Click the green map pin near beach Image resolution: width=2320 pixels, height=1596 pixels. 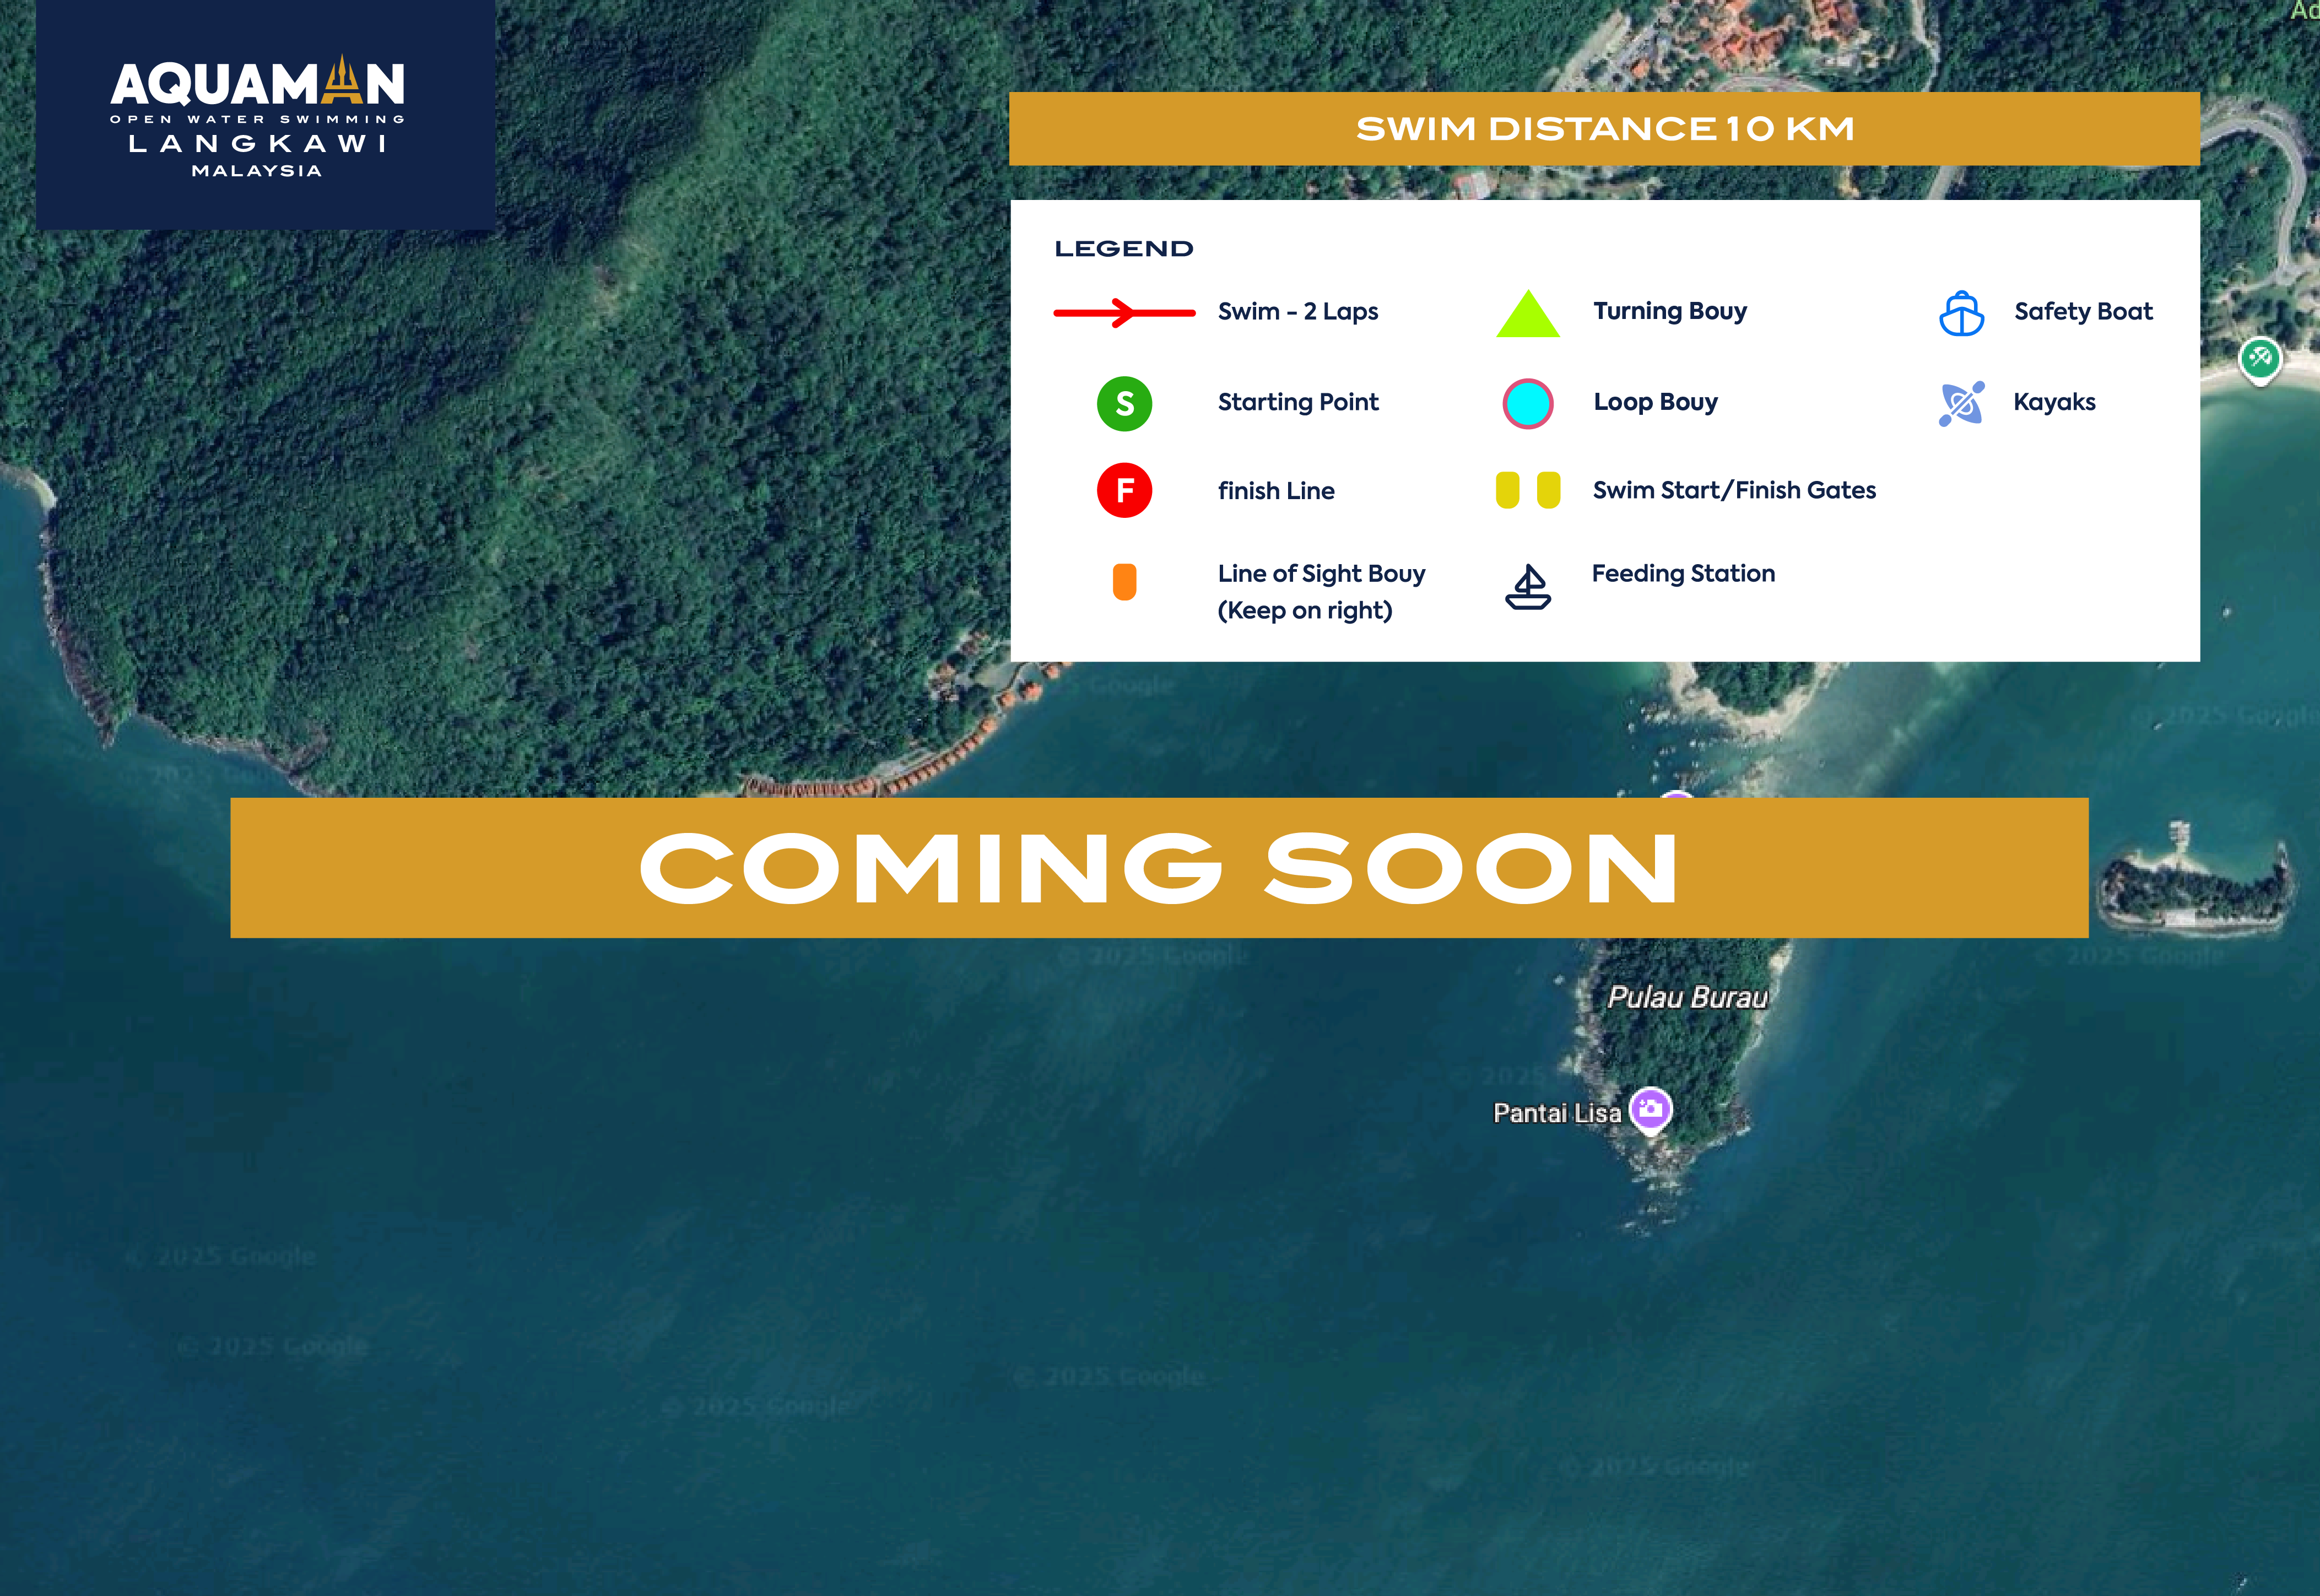pos(2259,359)
